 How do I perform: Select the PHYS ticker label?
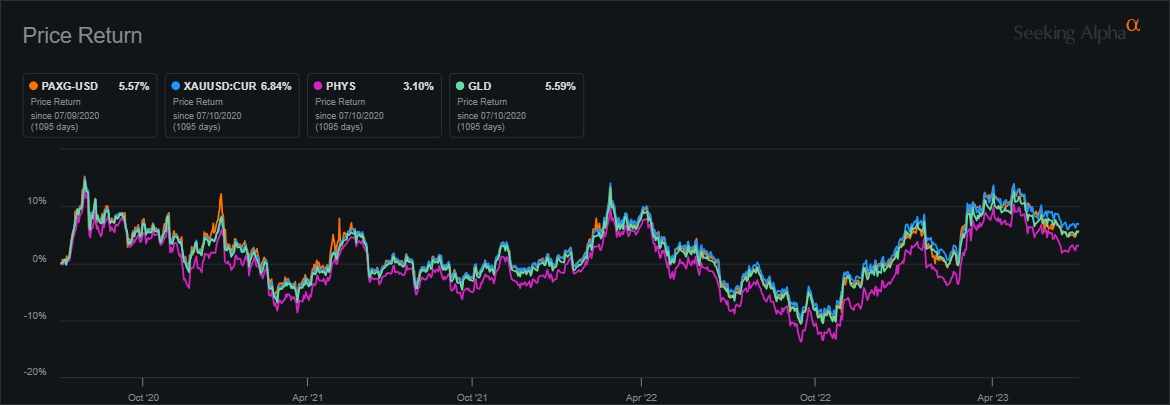pyautogui.click(x=340, y=87)
